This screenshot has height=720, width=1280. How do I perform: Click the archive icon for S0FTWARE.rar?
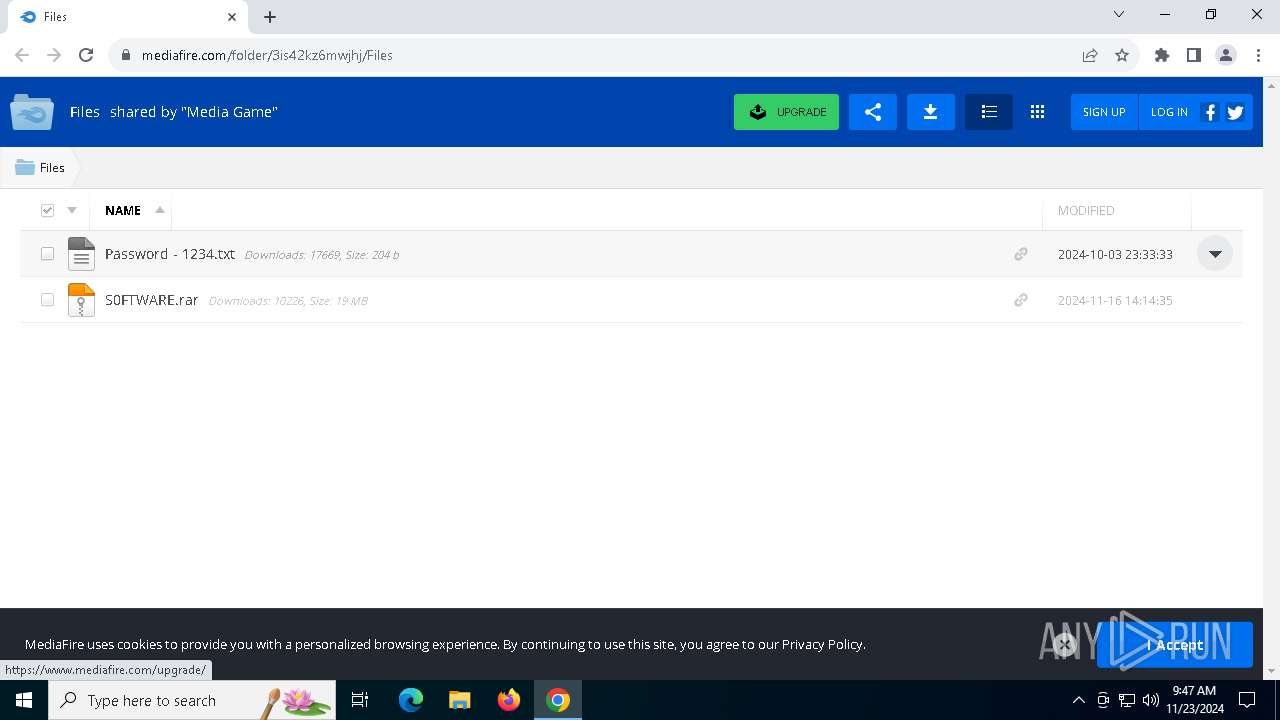tap(81, 300)
